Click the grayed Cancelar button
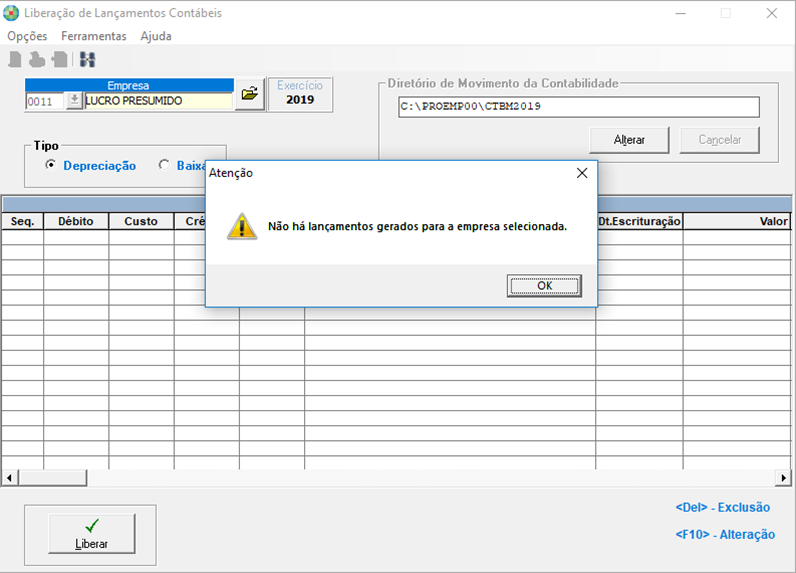Image resolution: width=796 pixels, height=573 pixels. pyautogui.click(x=719, y=140)
